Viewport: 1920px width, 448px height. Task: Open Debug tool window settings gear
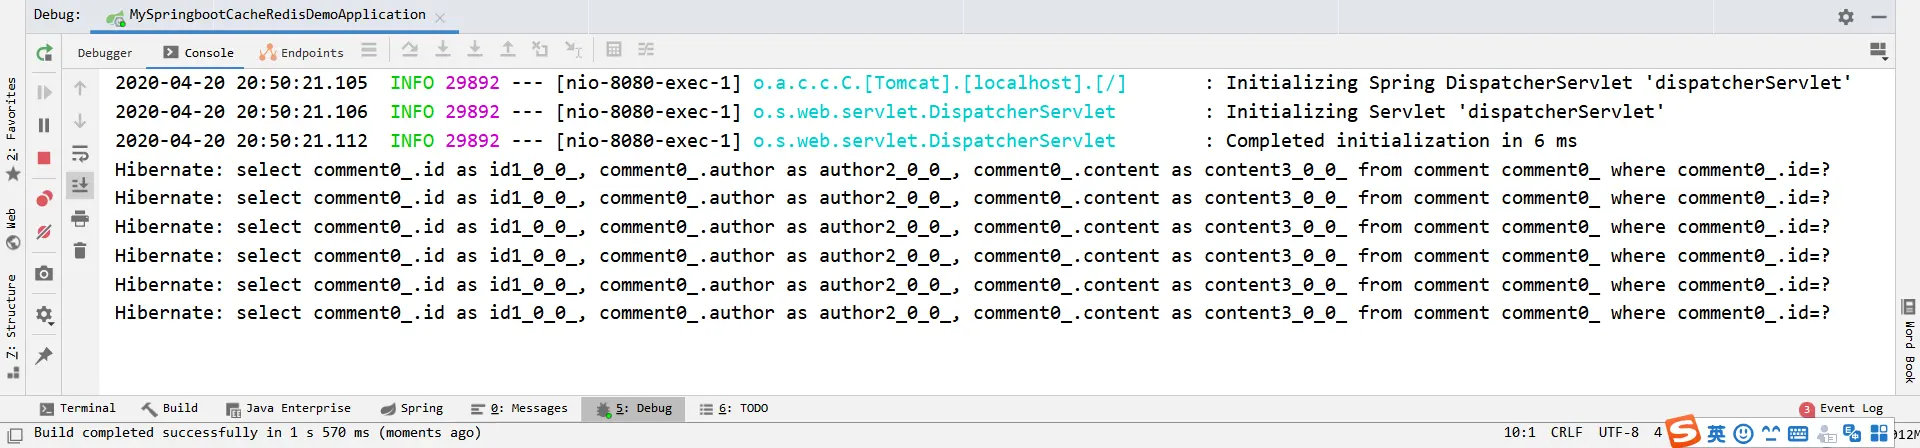coord(1846,17)
